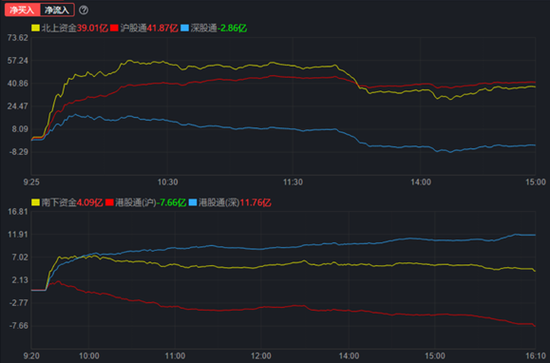
Task: Click the red 沪股通 legend swatch
Action: (x=114, y=28)
